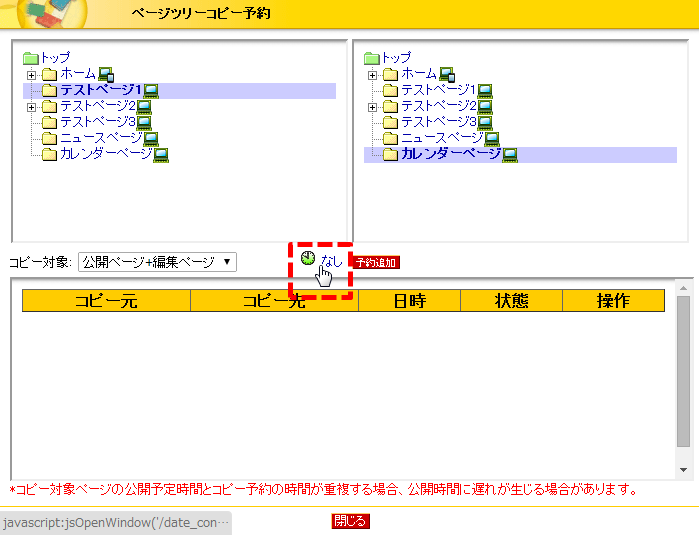The width and height of the screenshot is (699, 536).
Task: Click the top folder icon in left tree
Action: [x=31, y=58]
